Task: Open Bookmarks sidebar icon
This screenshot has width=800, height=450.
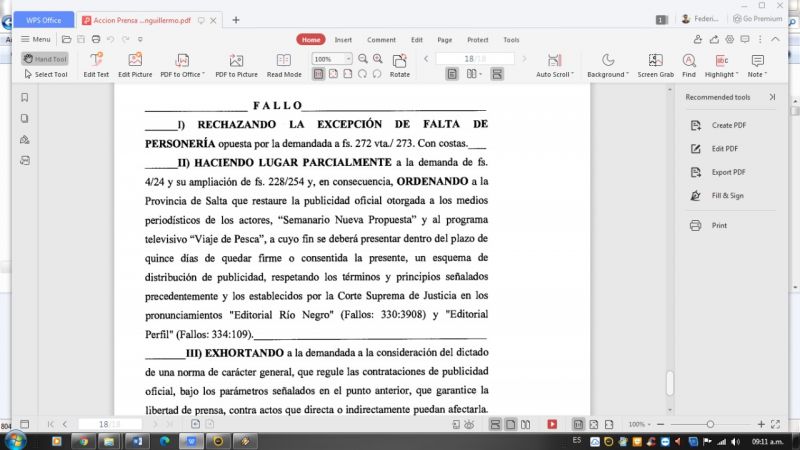Action: (x=24, y=97)
